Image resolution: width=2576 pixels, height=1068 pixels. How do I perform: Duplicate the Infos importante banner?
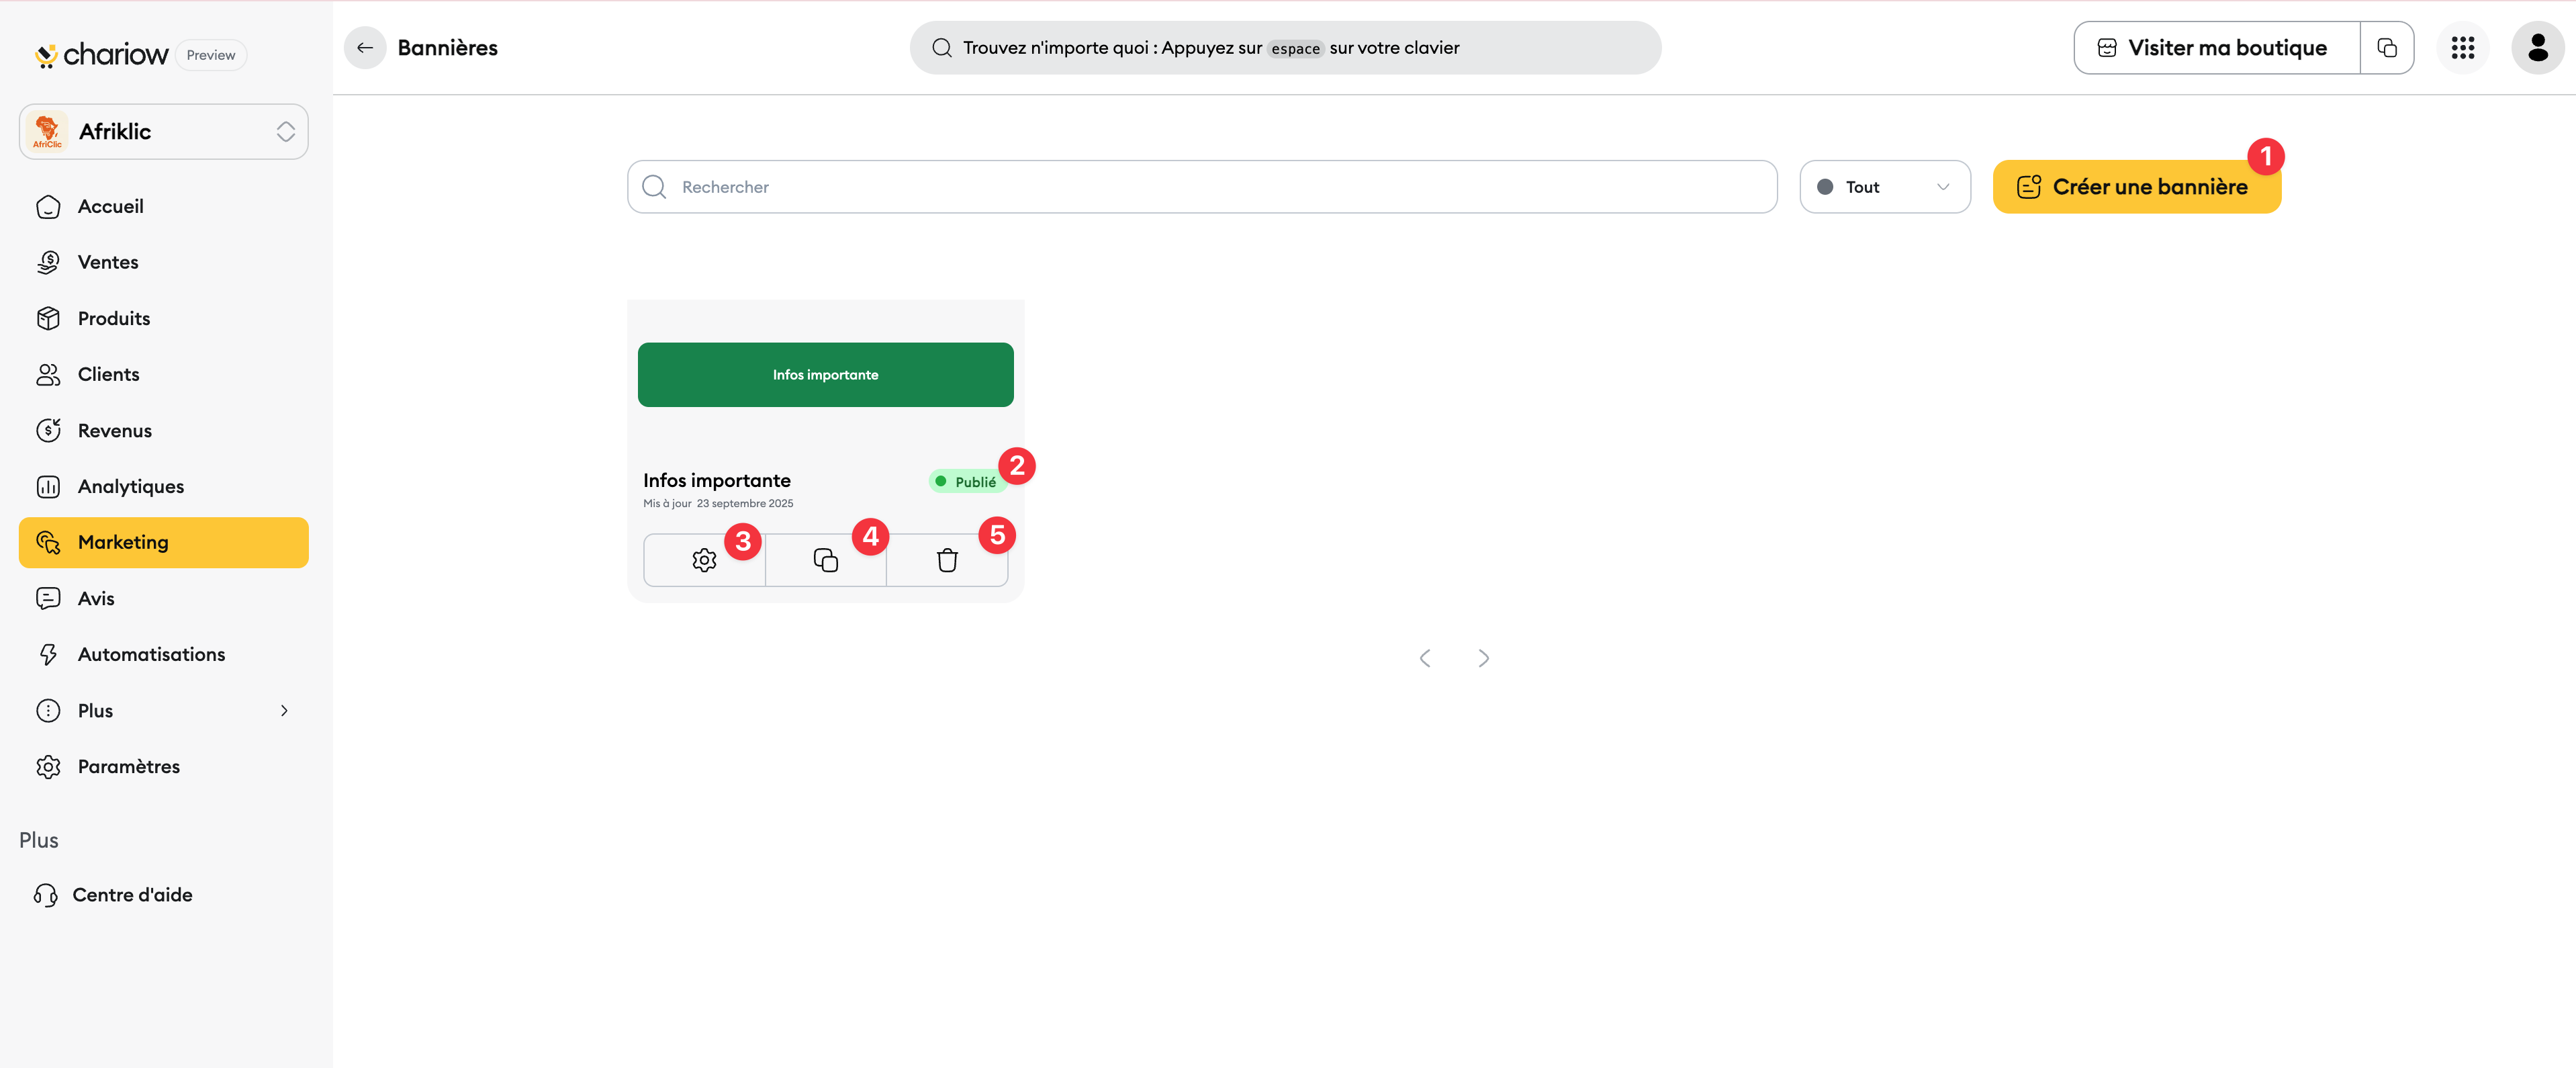click(x=826, y=560)
